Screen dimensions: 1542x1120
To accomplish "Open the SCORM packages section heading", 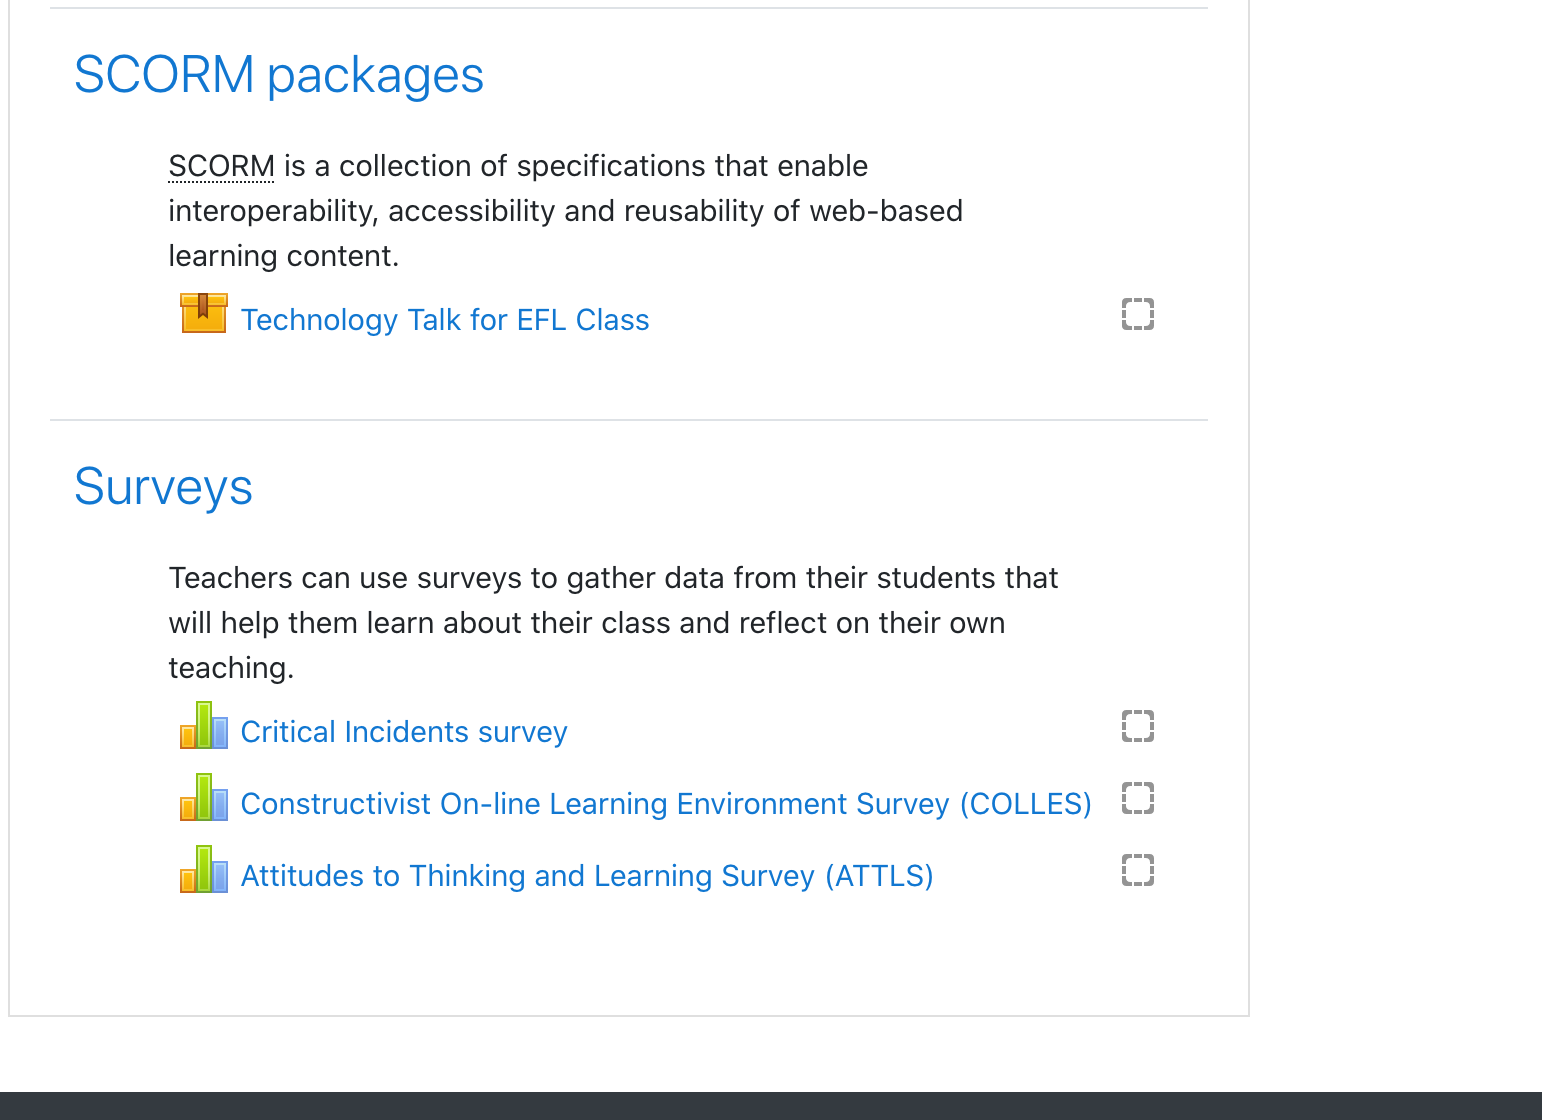I will click(x=279, y=75).
